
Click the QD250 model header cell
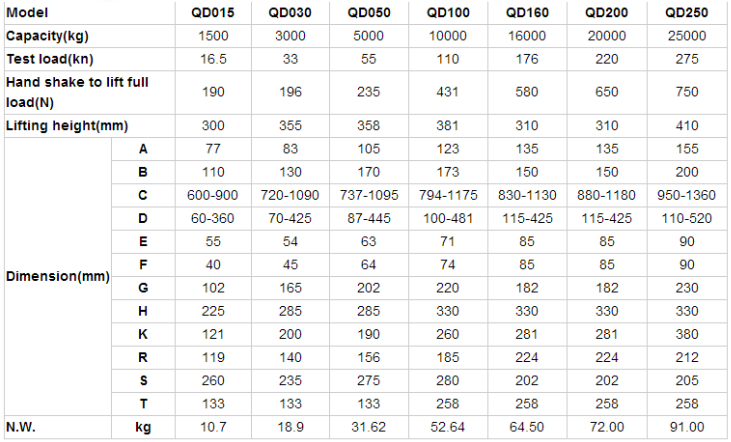point(686,13)
